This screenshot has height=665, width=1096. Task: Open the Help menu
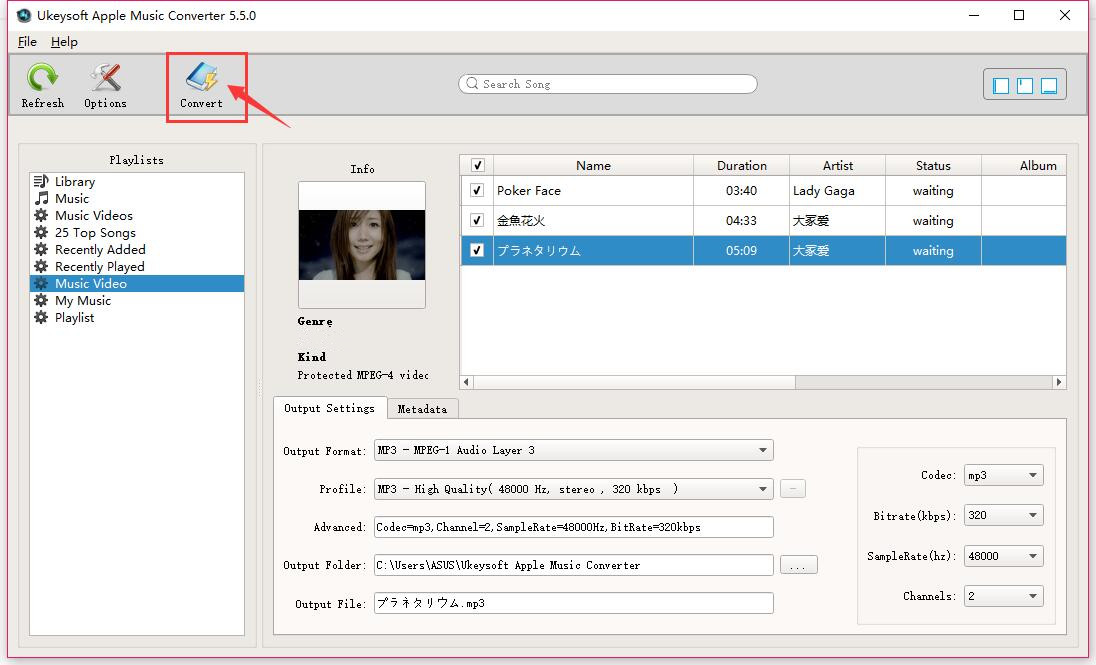(64, 42)
